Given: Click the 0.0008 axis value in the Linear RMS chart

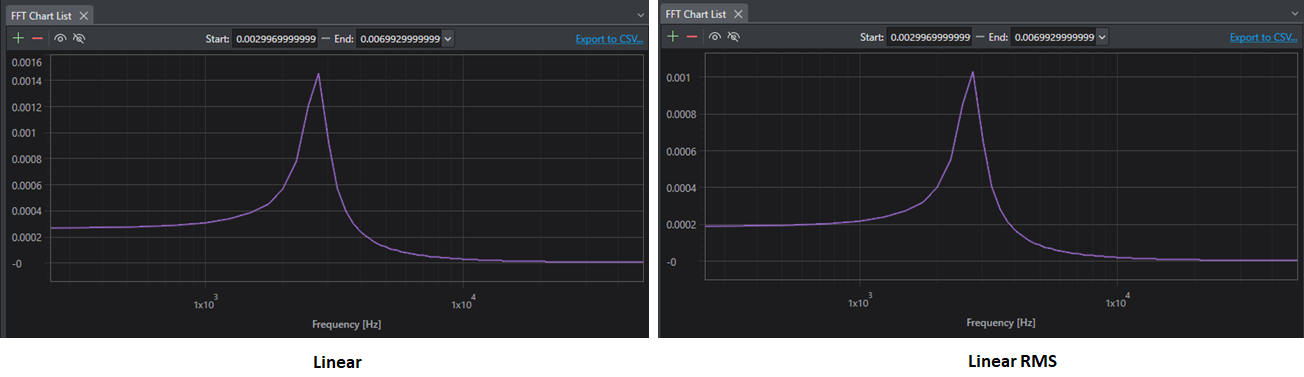Looking at the screenshot, I should click(x=682, y=114).
